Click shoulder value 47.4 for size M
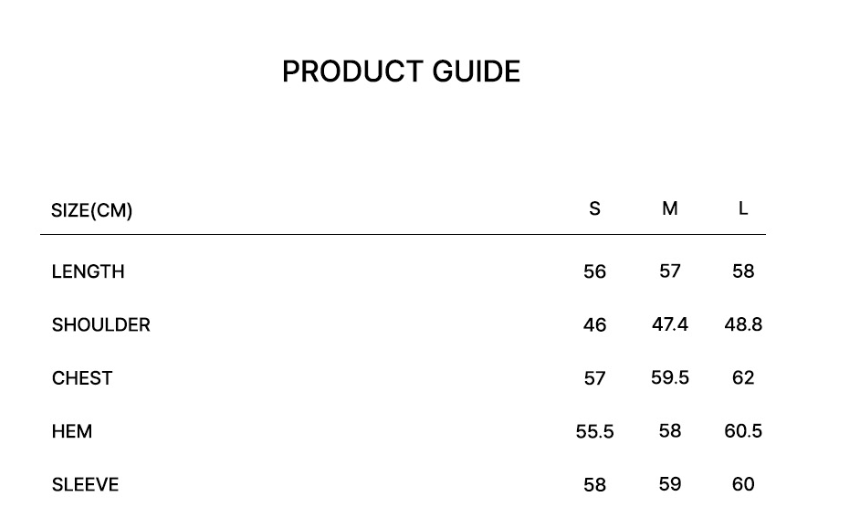Image resolution: width=845 pixels, height=523 pixels. [x=670, y=325]
